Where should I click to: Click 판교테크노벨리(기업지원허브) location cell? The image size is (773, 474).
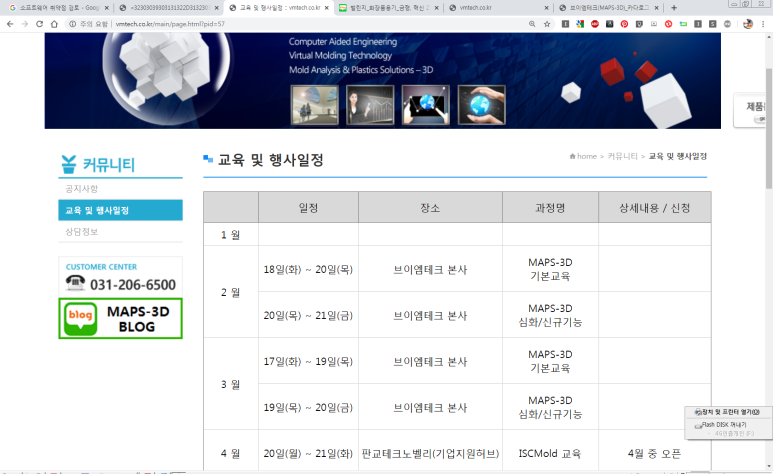coord(430,453)
